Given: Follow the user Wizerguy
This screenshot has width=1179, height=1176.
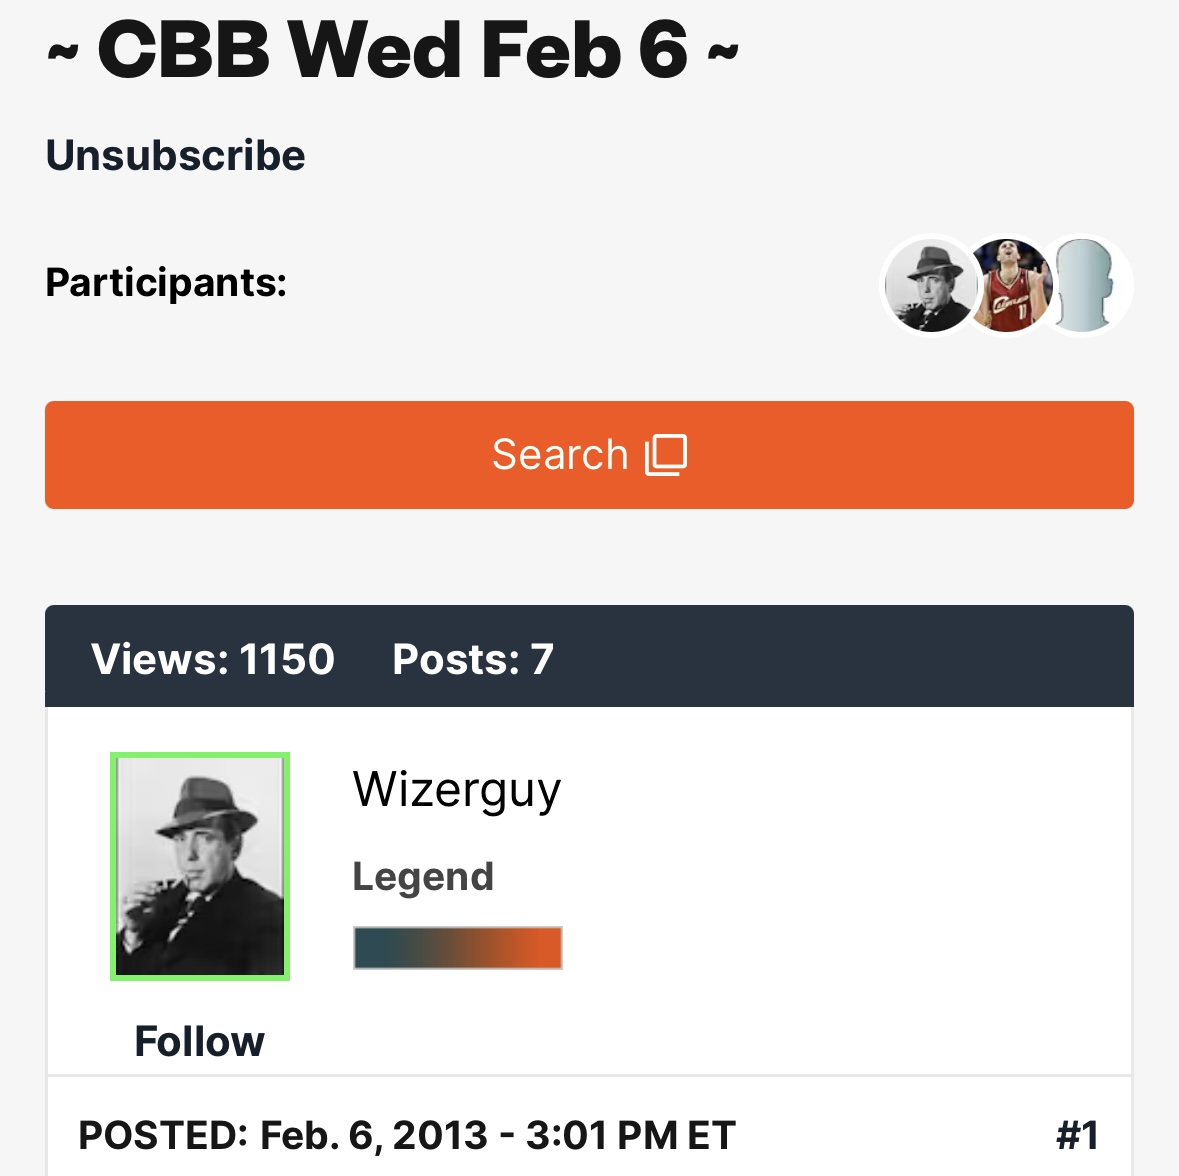Looking at the screenshot, I should [x=200, y=1041].
